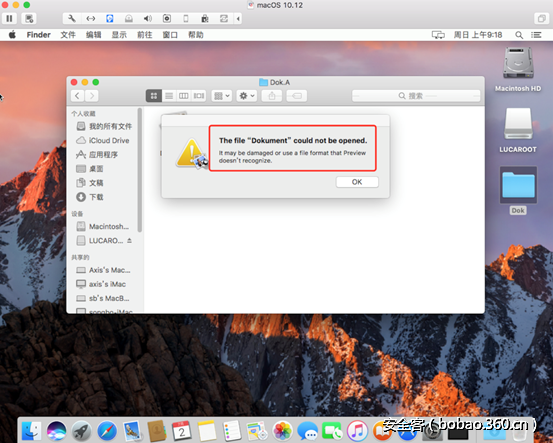Open the Apple menu
The image size is (553, 443).
point(12,35)
